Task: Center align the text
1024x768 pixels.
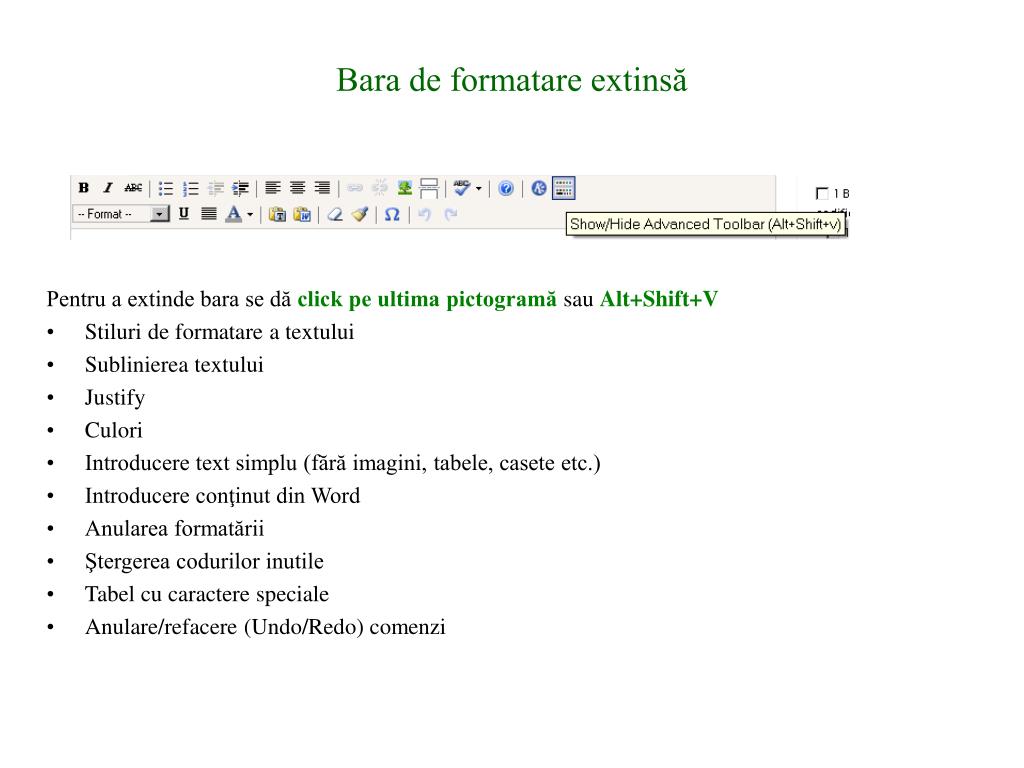Action: (298, 188)
